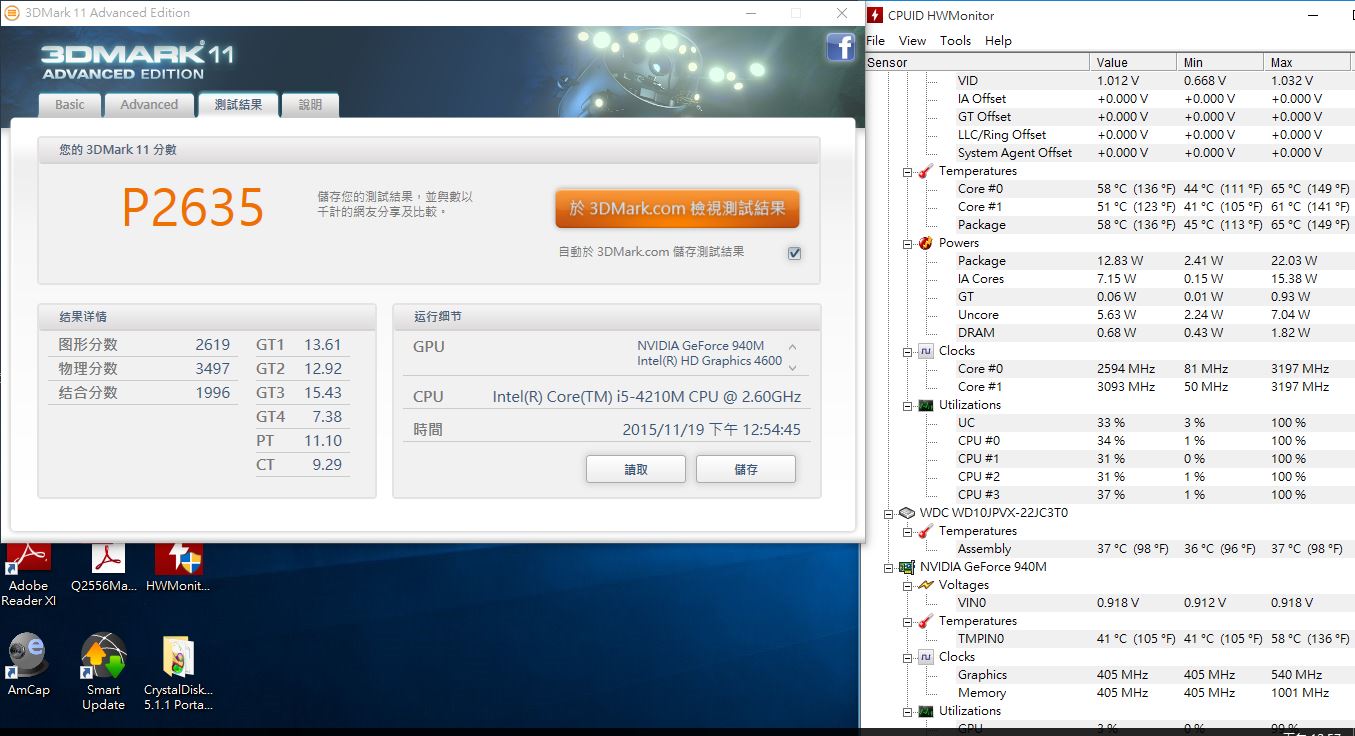The width and height of the screenshot is (1355, 736).
Task: Click the NVIDIA Clocks section icon
Action: click(x=926, y=657)
